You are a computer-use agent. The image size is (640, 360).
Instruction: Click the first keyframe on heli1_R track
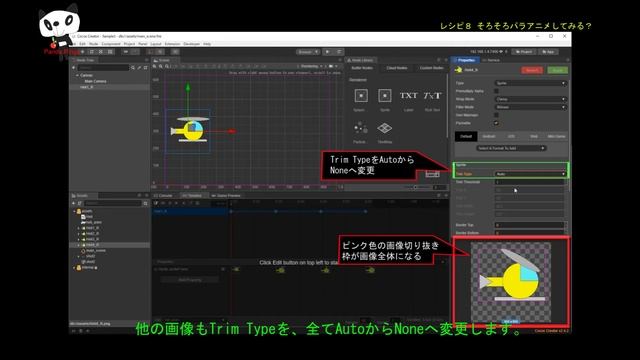coord(231,211)
